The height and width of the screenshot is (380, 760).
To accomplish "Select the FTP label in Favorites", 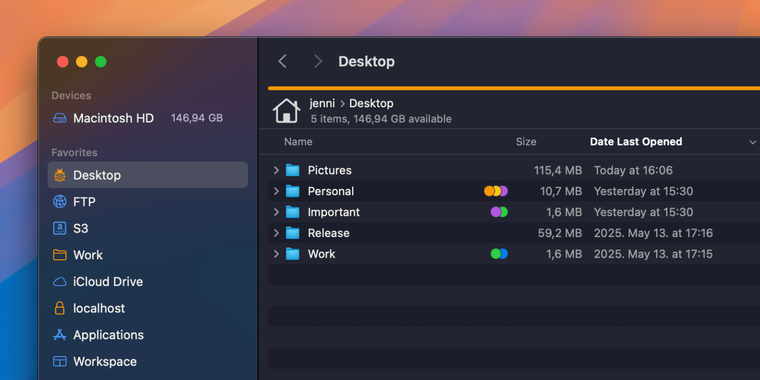I will (x=84, y=202).
